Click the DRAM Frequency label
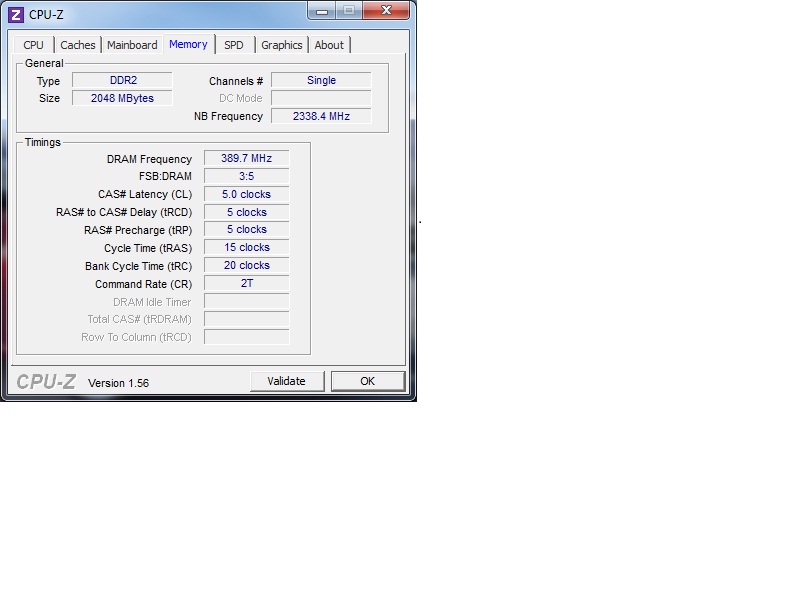This screenshot has width=800, height=600. click(149, 159)
